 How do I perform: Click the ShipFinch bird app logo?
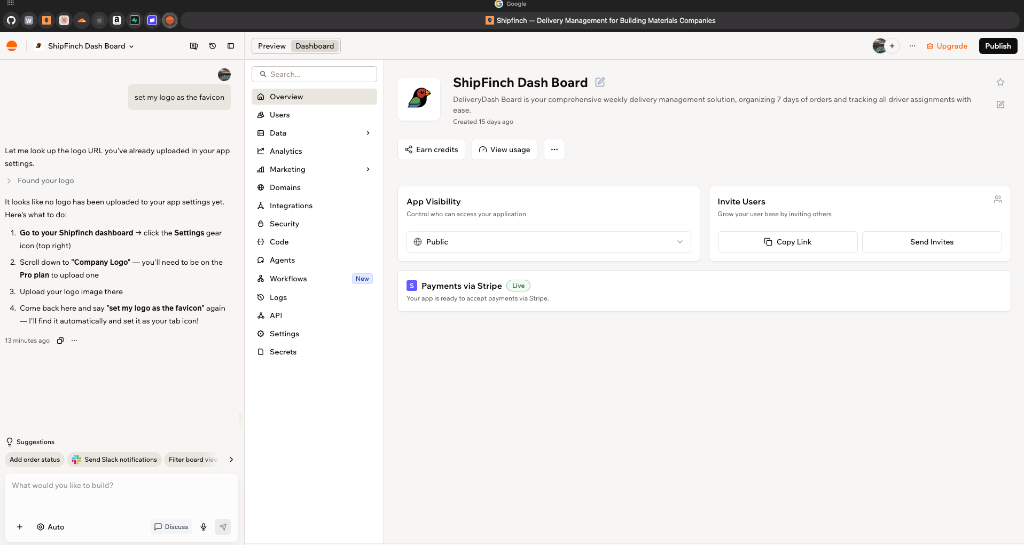pyautogui.click(x=419, y=99)
